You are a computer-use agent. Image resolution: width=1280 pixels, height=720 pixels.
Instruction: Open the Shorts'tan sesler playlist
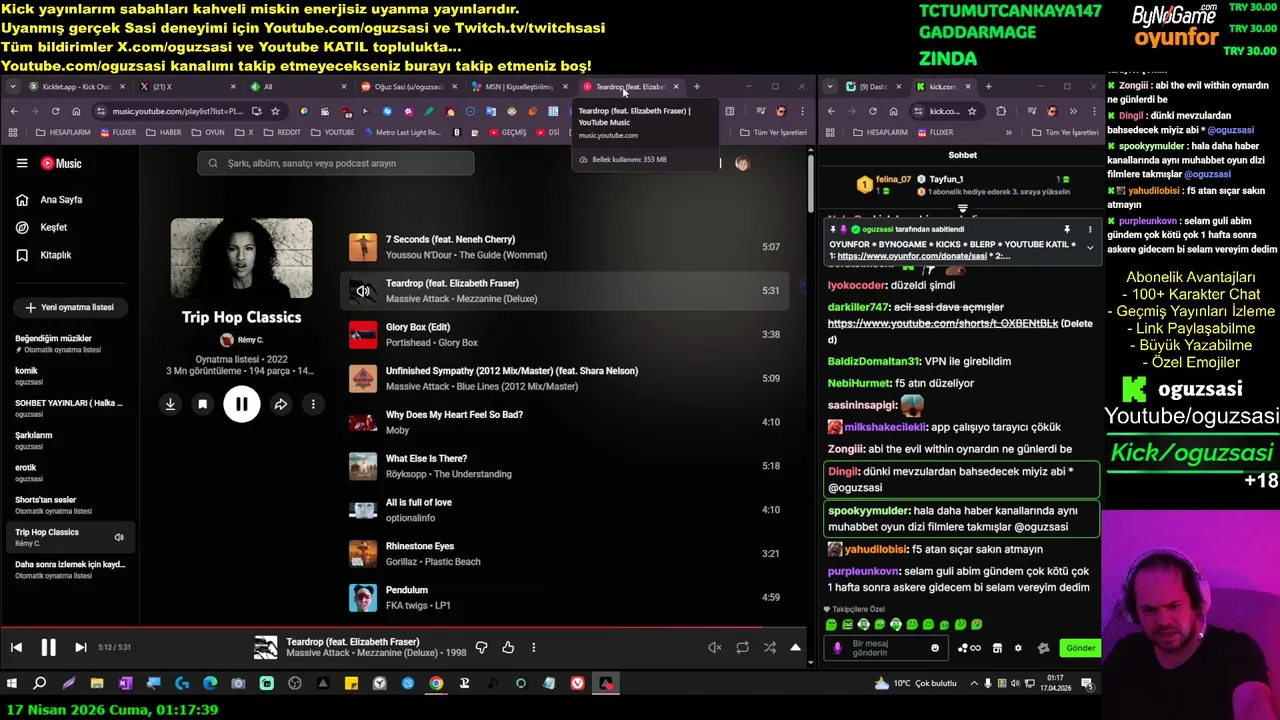(69, 504)
